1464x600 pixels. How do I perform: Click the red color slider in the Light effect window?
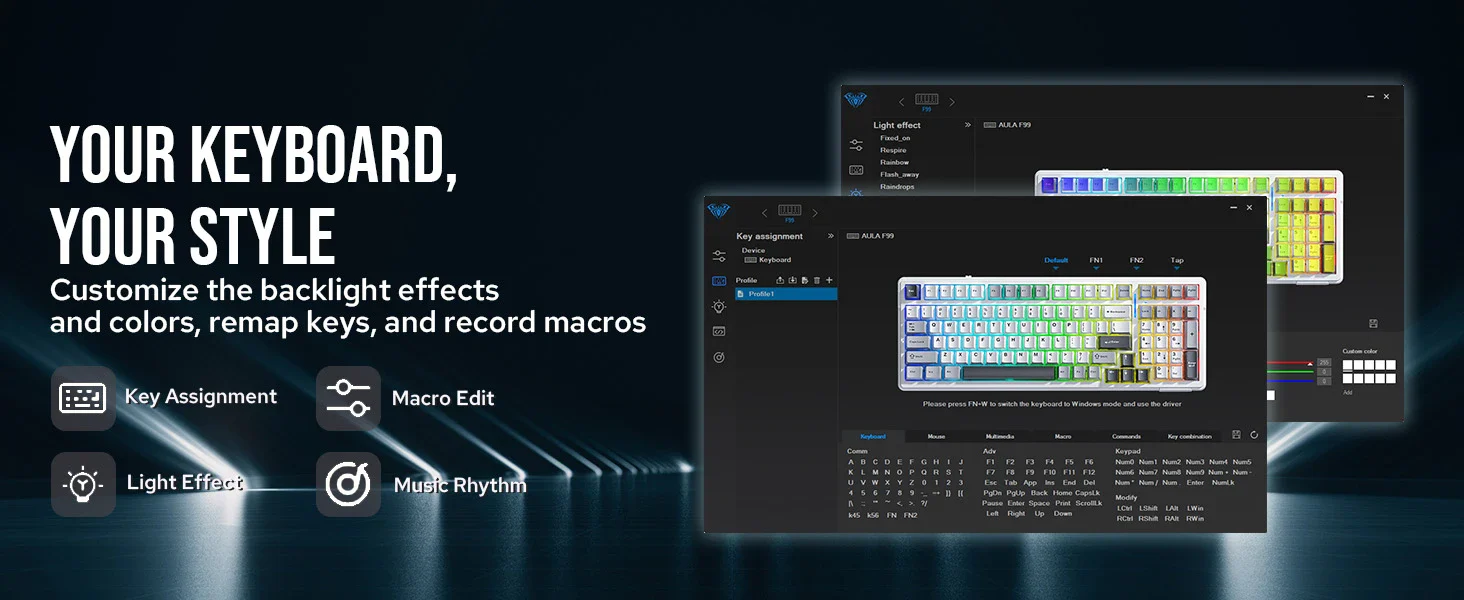click(x=1290, y=362)
